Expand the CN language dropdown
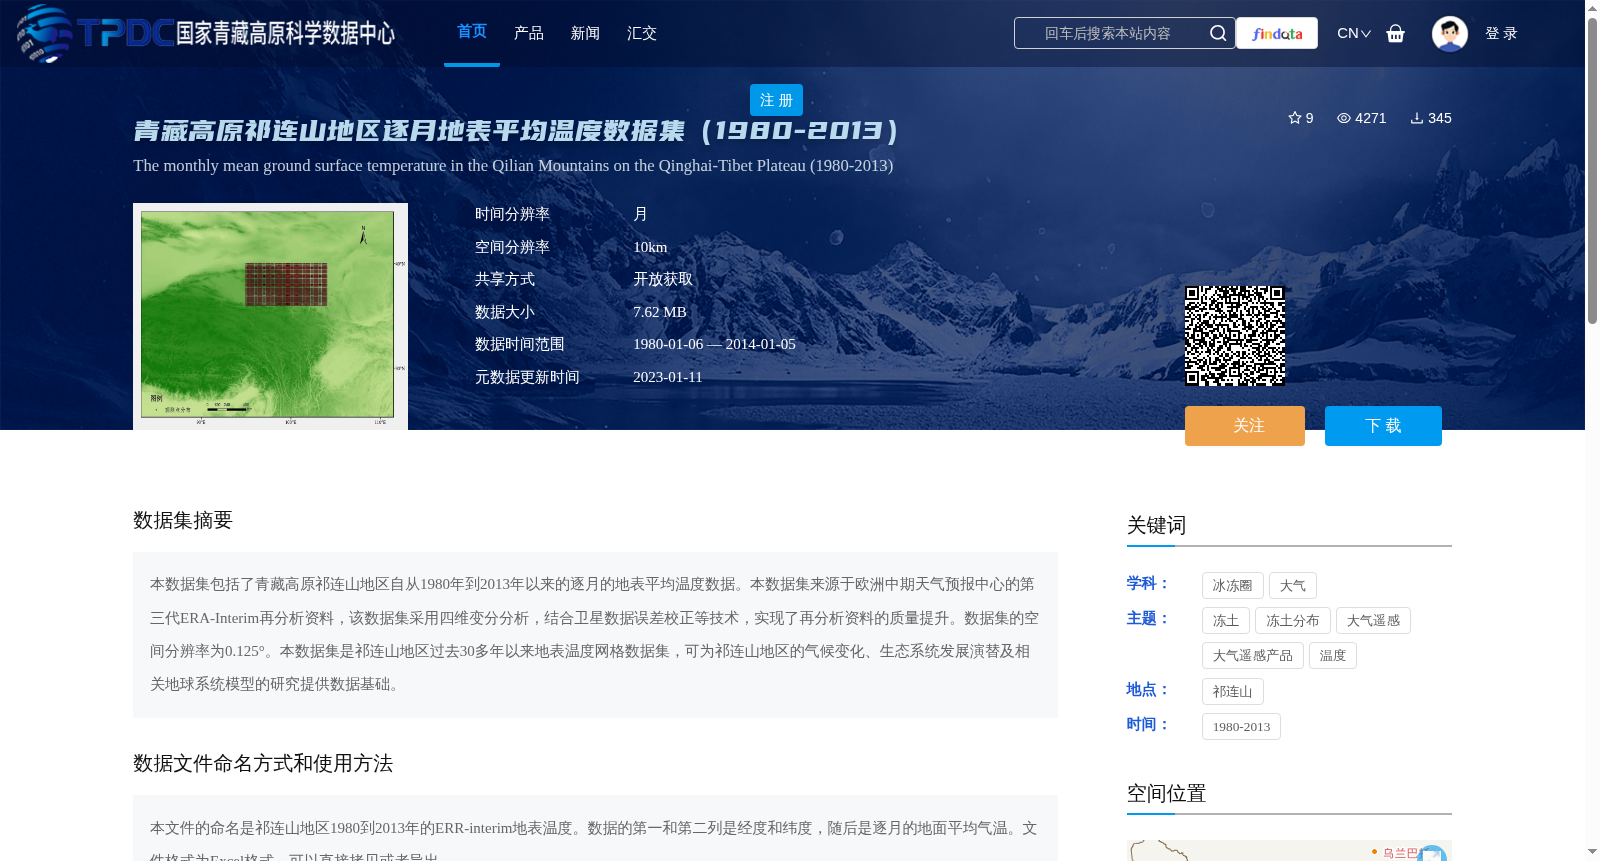 coord(1354,33)
